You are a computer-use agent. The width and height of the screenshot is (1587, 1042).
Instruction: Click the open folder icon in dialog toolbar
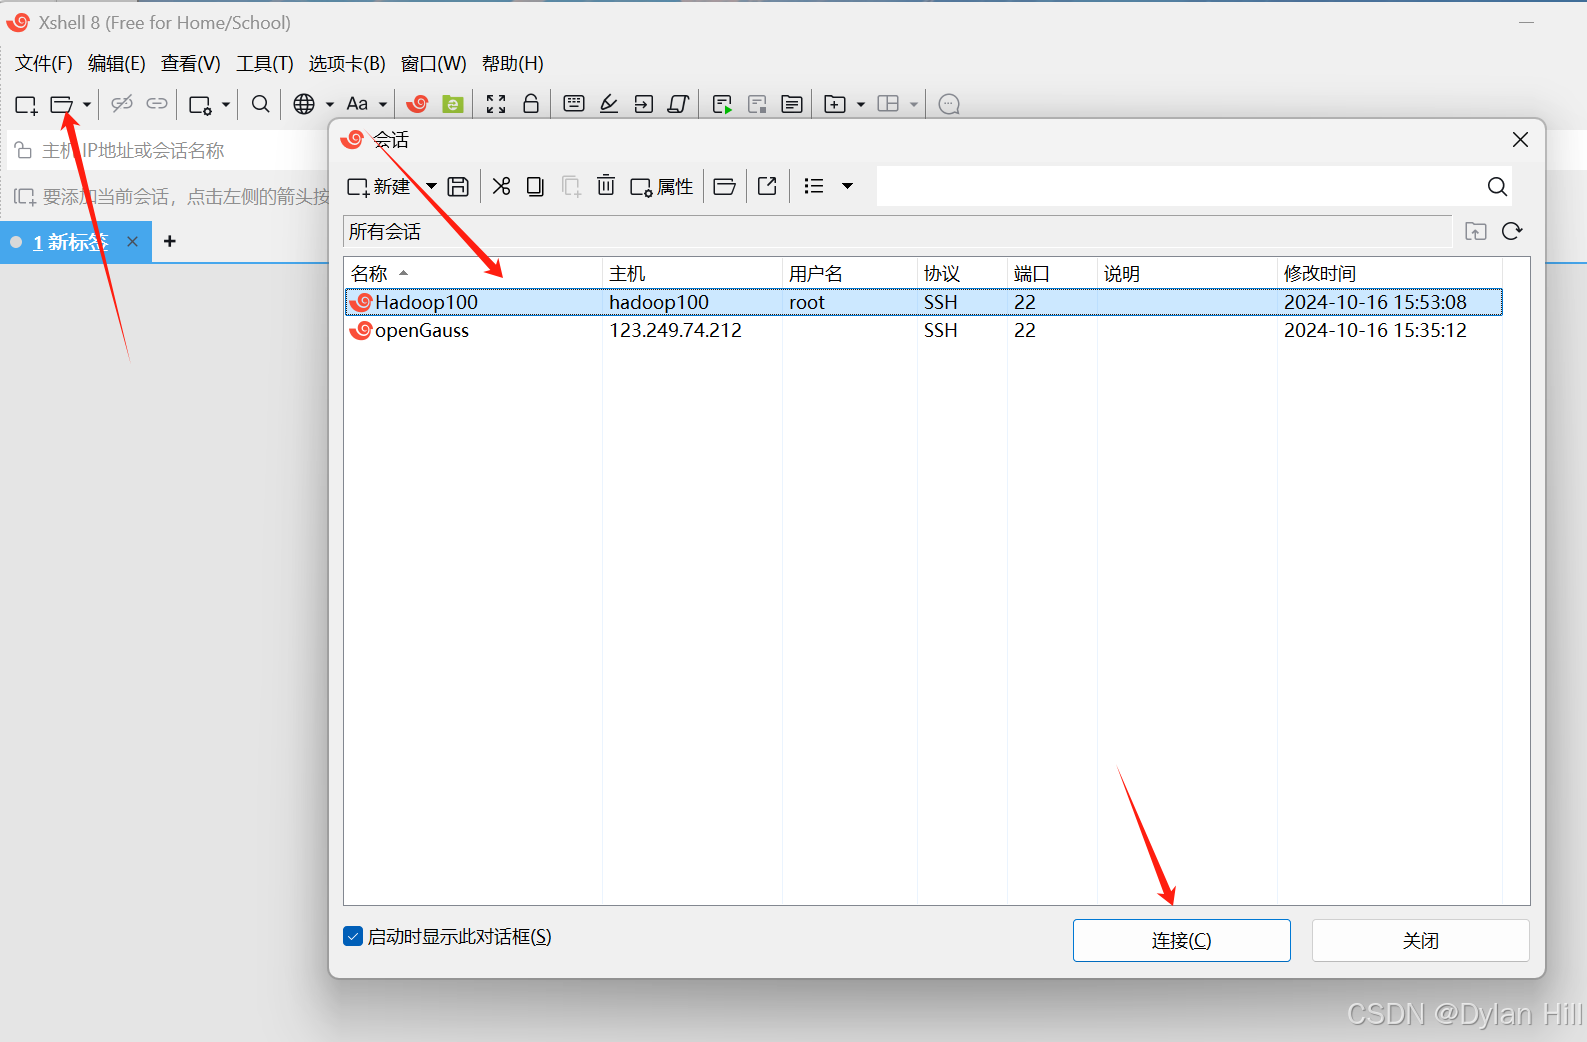tap(725, 187)
